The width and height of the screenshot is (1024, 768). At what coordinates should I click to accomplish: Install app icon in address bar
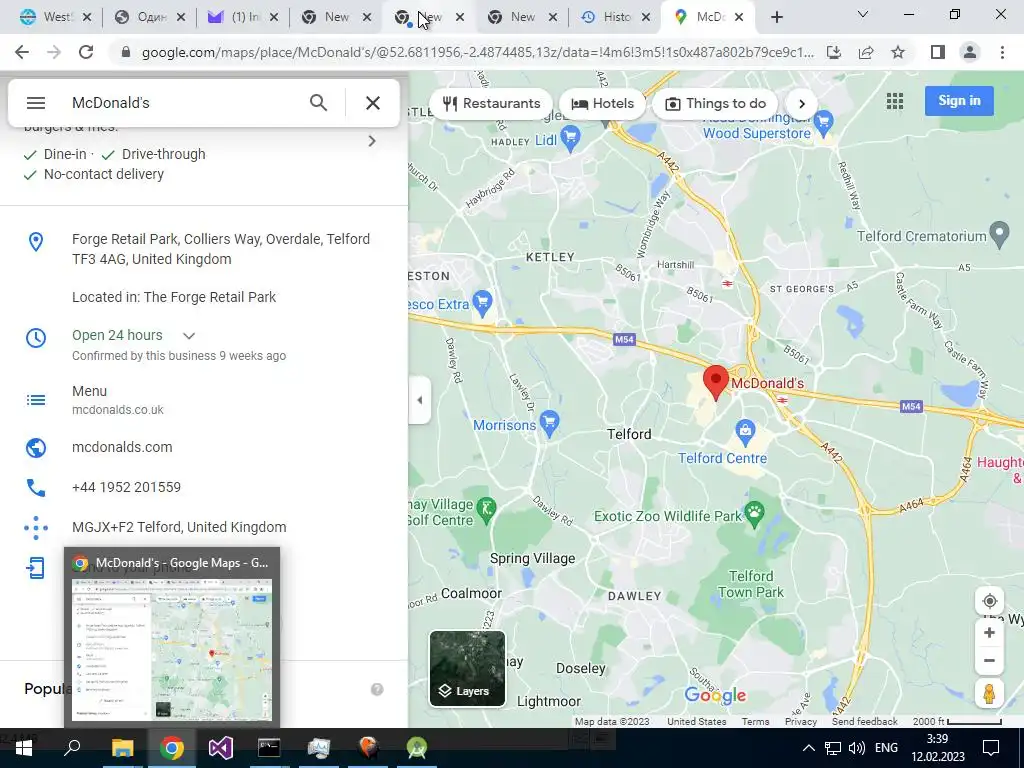point(834,52)
